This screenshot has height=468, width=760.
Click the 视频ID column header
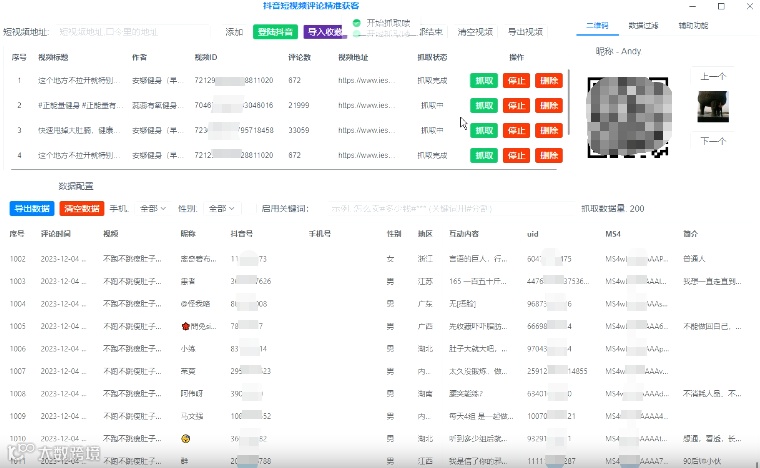point(206,57)
